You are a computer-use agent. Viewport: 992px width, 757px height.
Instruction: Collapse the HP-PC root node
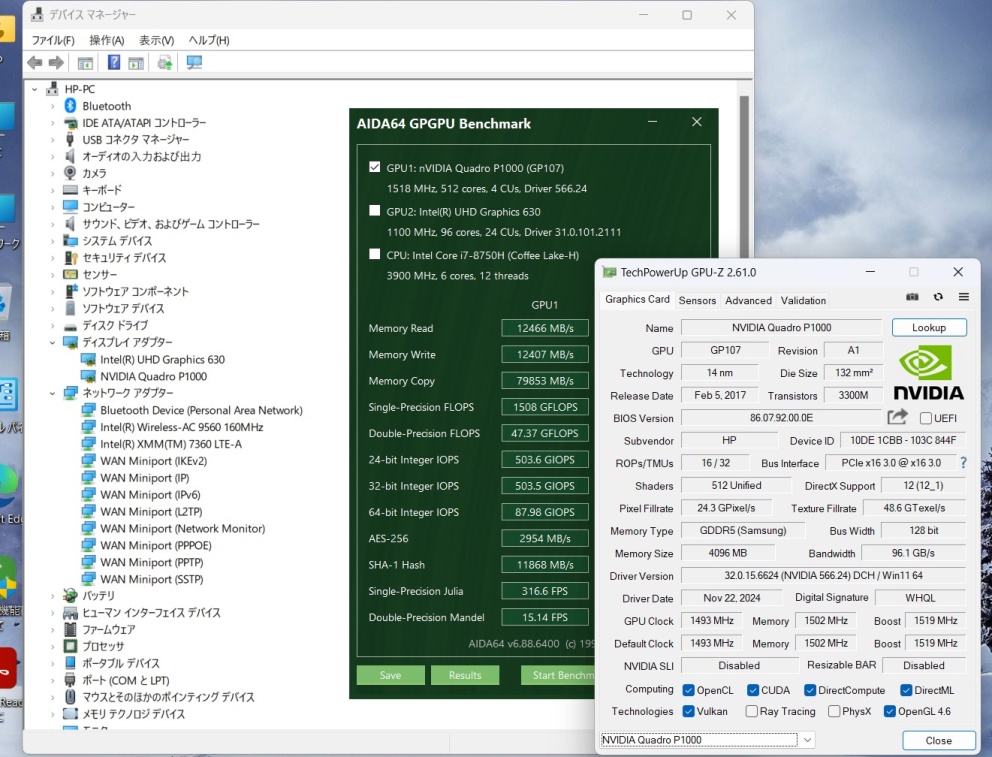coord(35,89)
